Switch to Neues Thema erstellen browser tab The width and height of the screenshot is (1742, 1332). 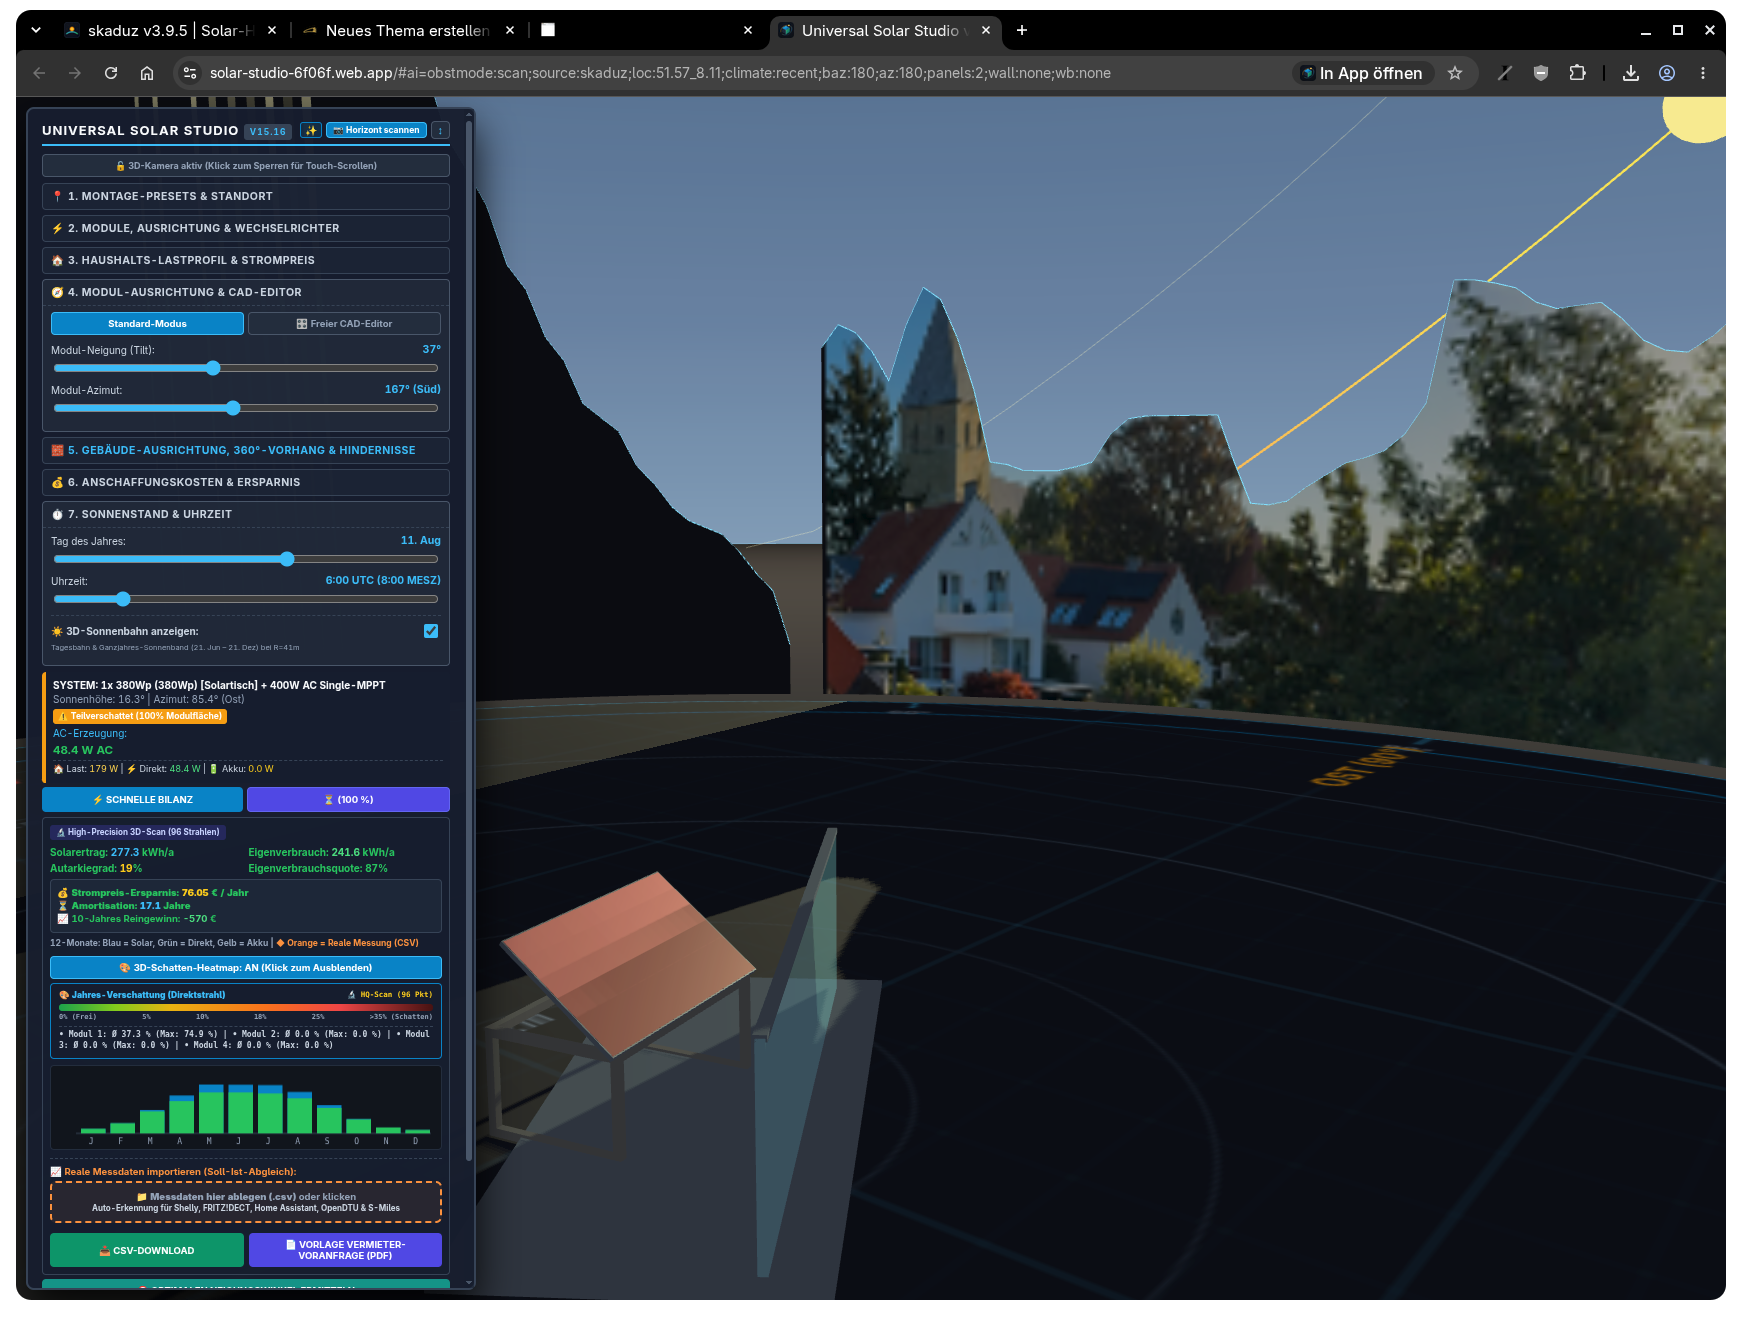point(407,31)
